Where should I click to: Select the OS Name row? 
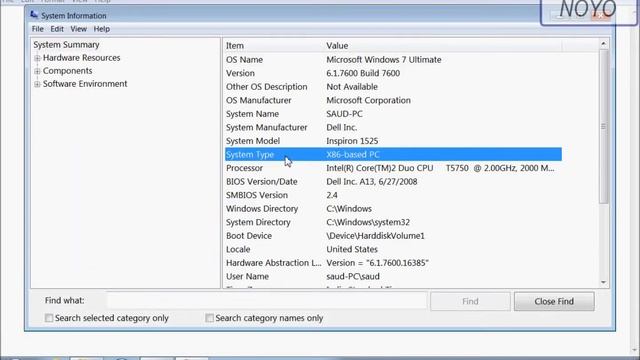coord(393,60)
